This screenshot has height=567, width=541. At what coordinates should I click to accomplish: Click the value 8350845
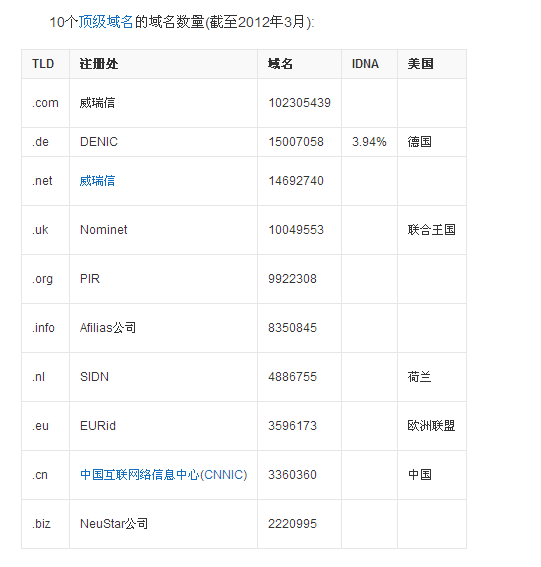[292, 328]
